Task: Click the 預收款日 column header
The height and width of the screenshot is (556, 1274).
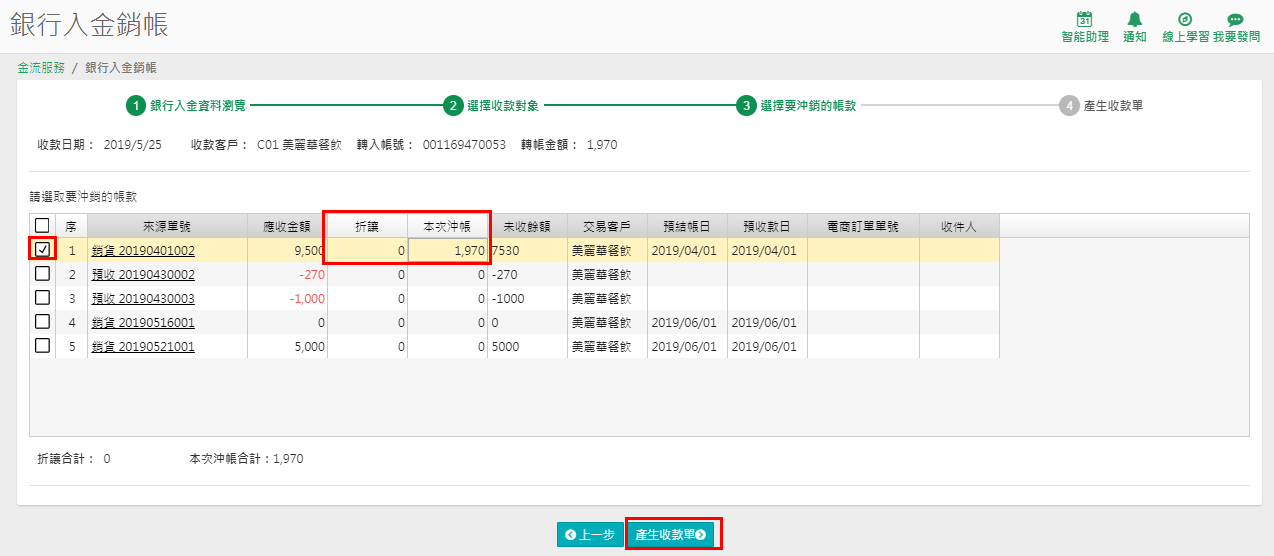Action: point(767,226)
